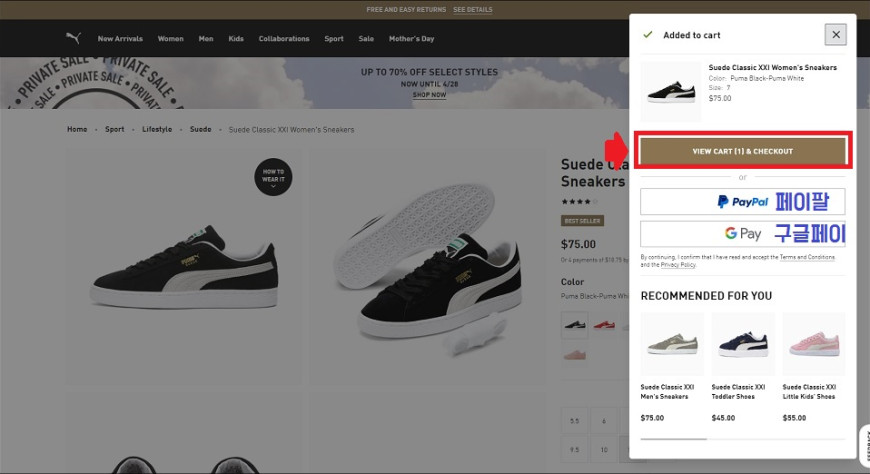Close the Added to cart panel
This screenshot has height=474, width=870.
836,35
